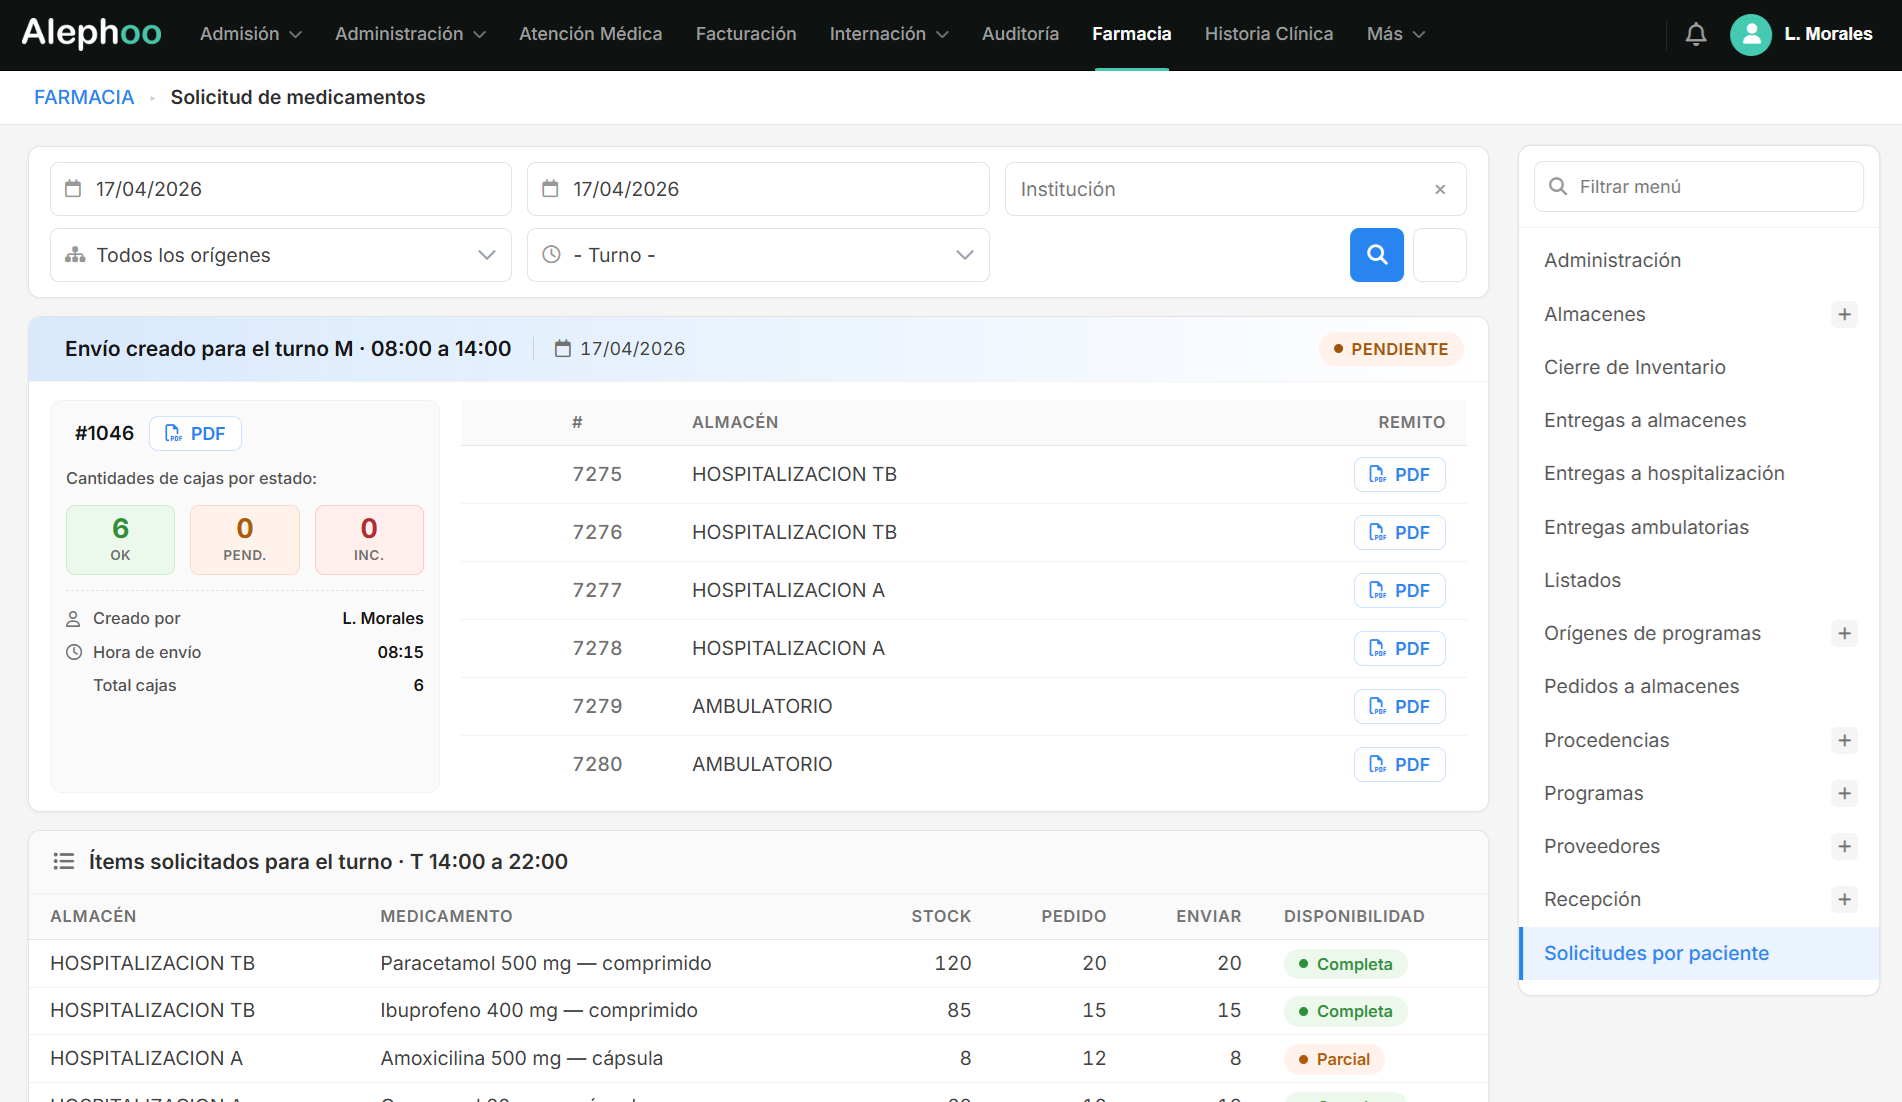Click the green OK box count

coord(120,540)
